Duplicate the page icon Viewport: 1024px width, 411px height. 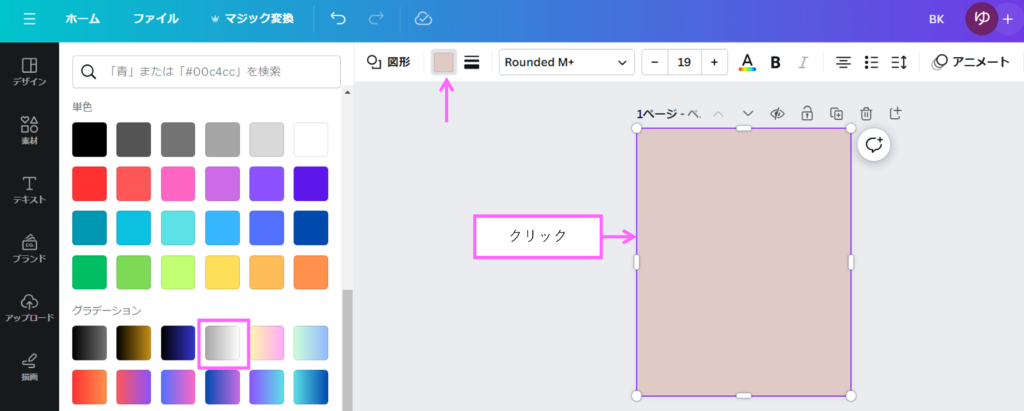836,113
